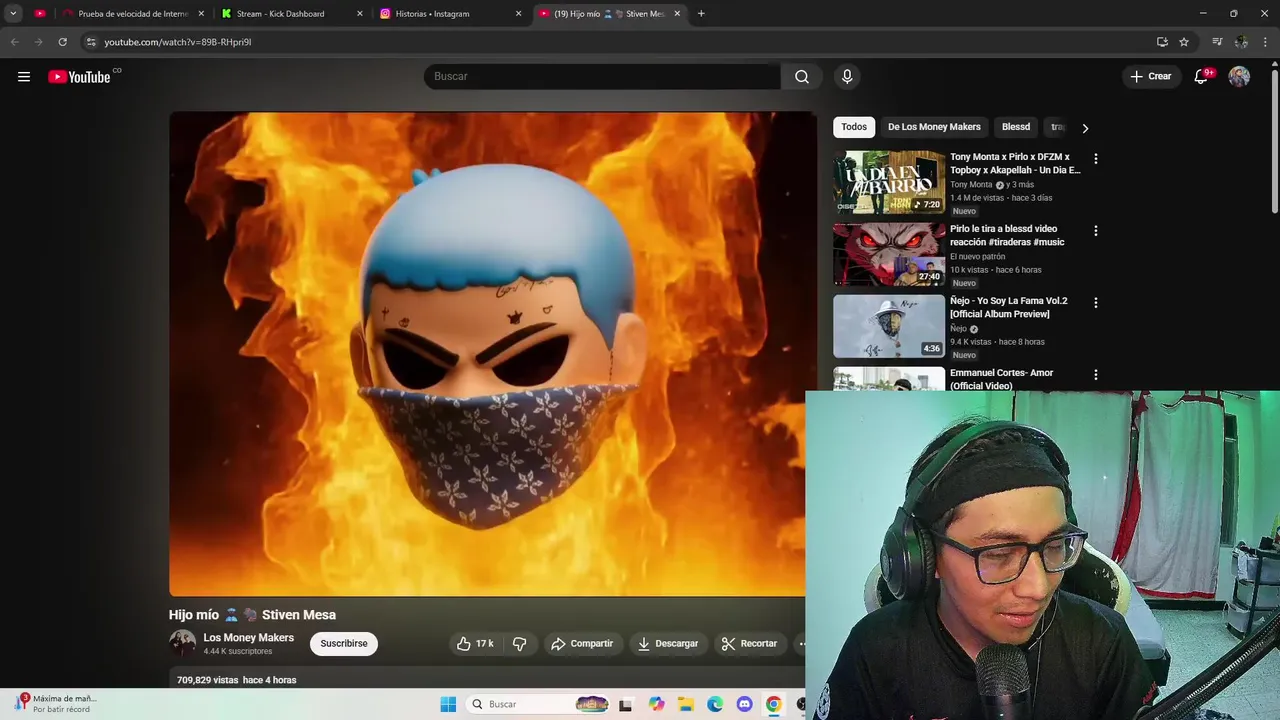Bookmark this page with the star
1280x720 pixels.
click(1184, 42)
